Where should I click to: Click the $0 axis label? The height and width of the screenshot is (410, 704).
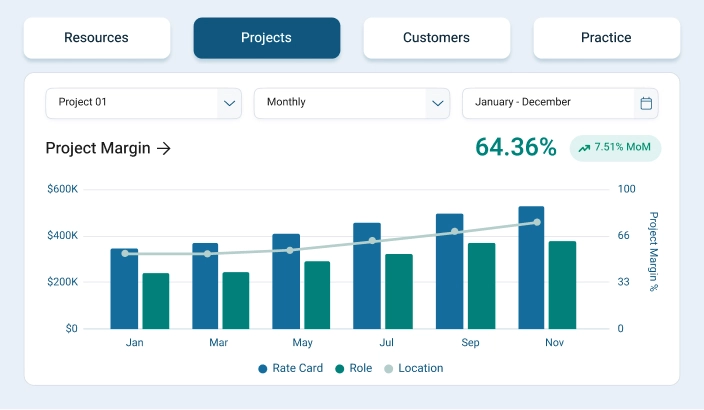(x=71, y=329)
